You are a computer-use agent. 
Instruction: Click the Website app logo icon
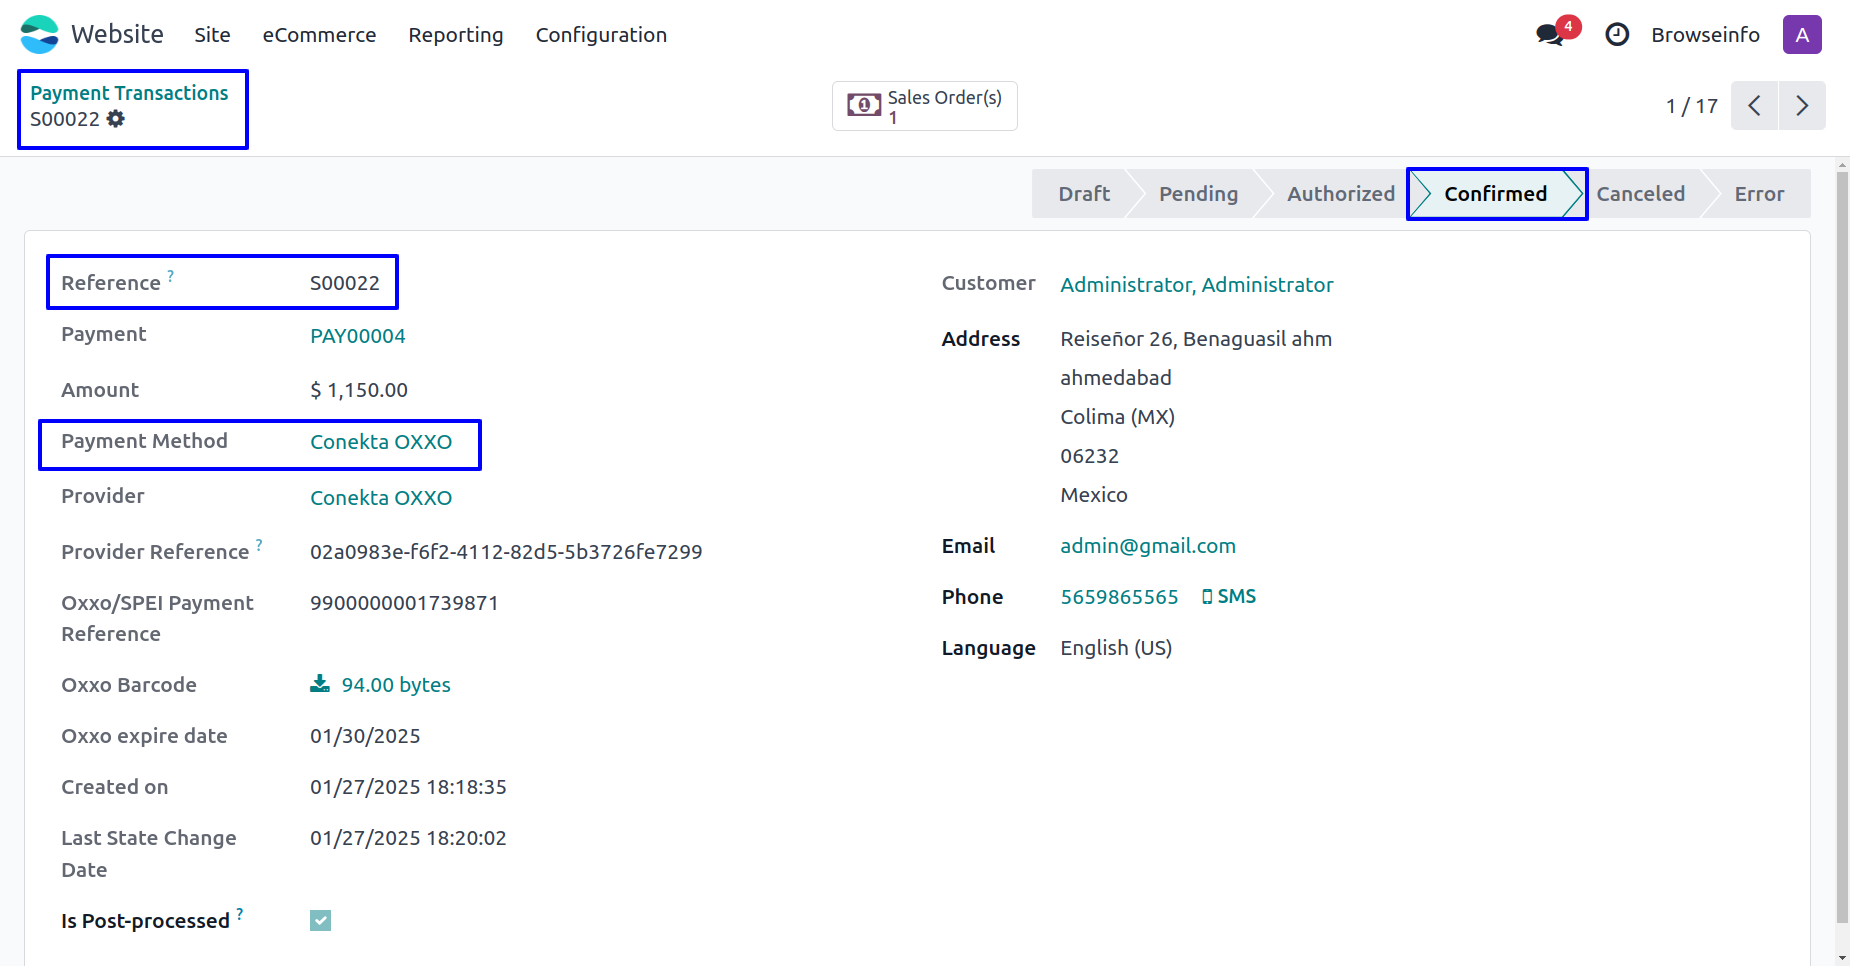(40, 35)
